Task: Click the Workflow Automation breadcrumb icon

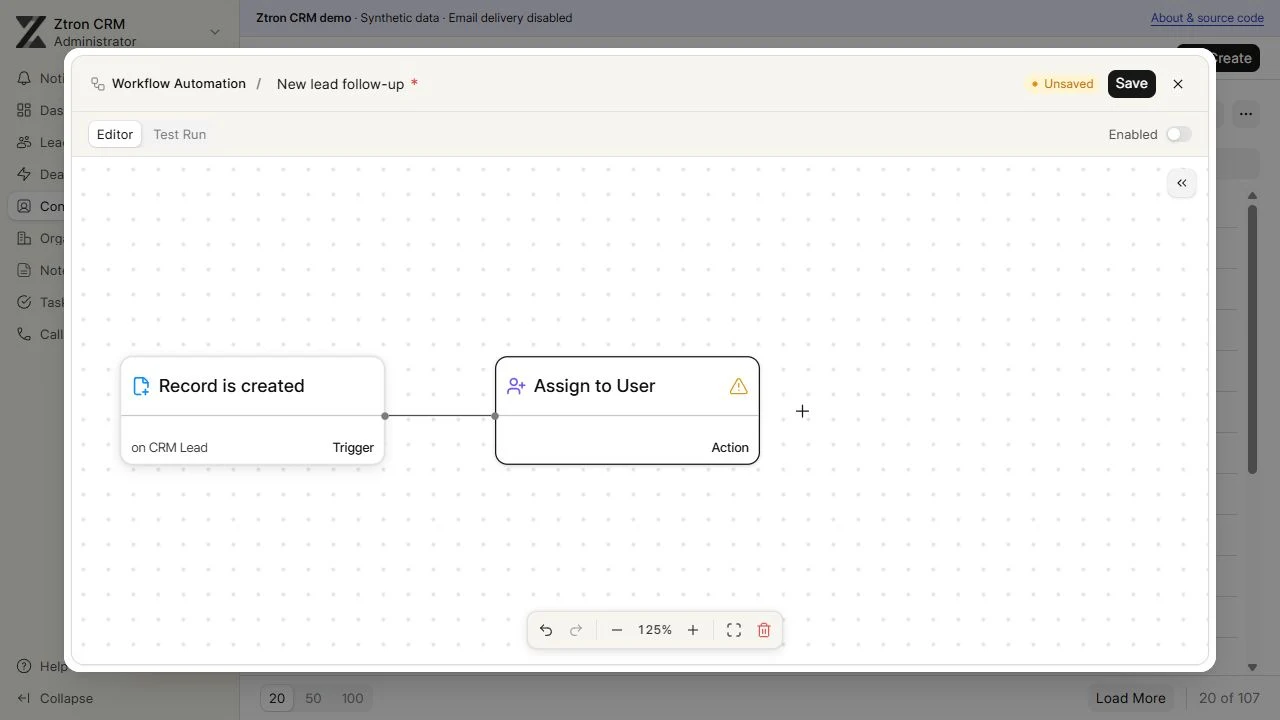Action: (97, 84)
